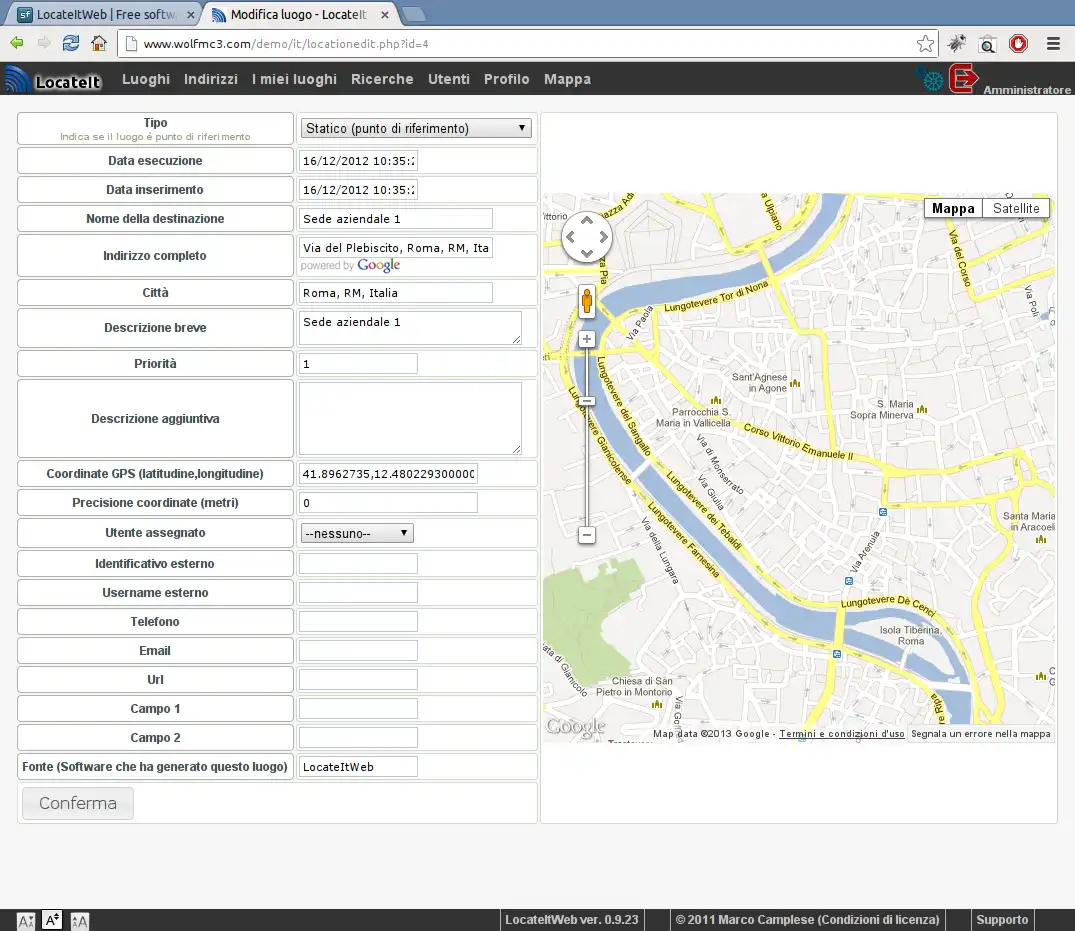Switch to the LocateItWeb browser tab

click(x=100, y=15)
